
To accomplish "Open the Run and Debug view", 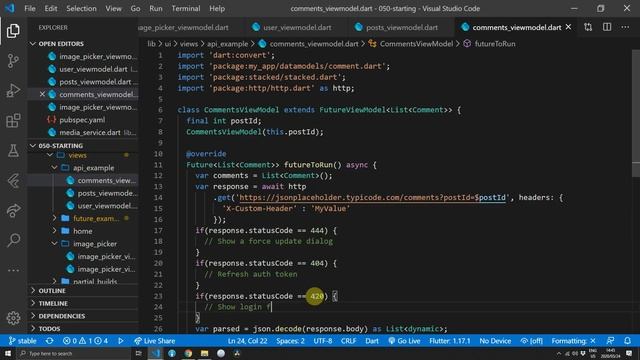I will 13,91.
